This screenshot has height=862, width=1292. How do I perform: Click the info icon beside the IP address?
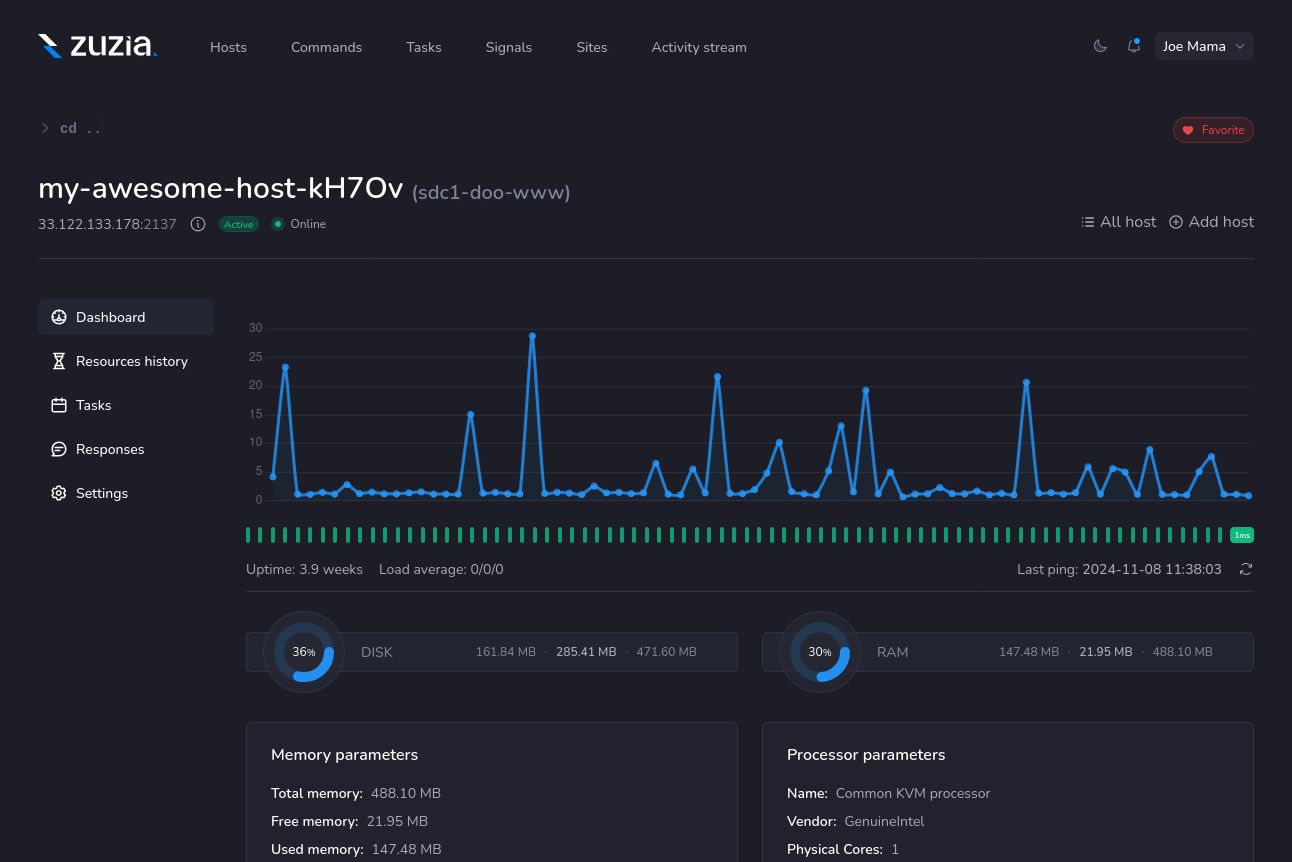198,224
